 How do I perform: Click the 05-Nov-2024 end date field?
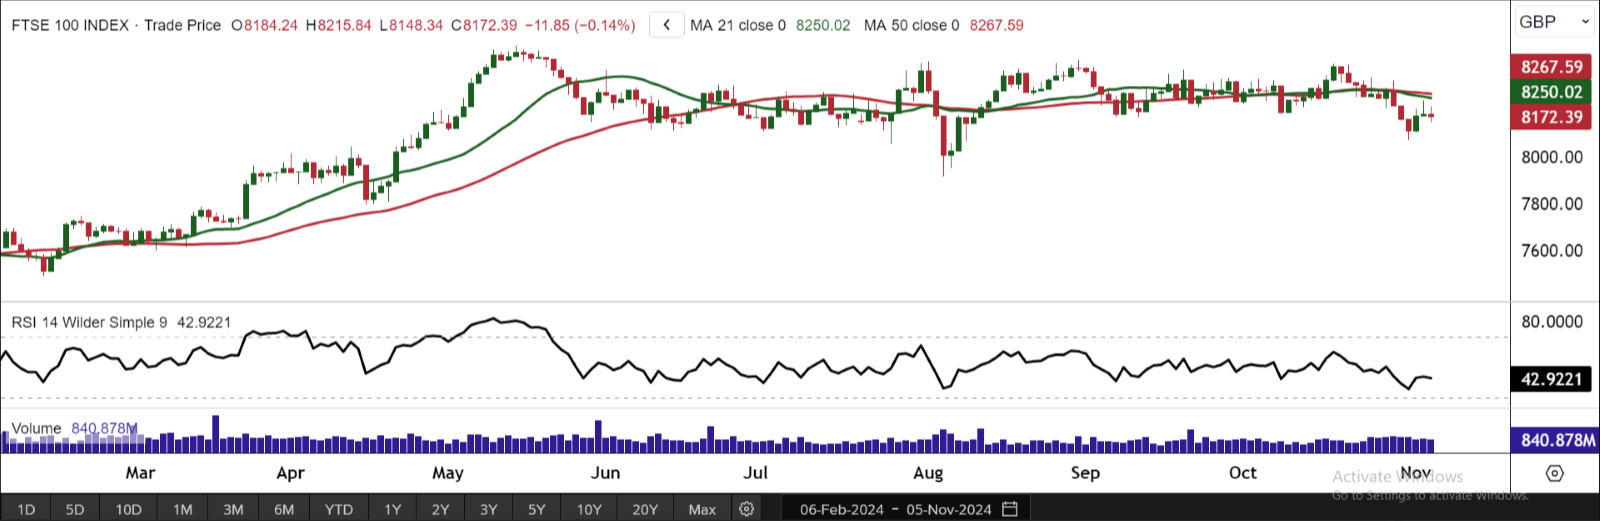click(x=949, y=509)
